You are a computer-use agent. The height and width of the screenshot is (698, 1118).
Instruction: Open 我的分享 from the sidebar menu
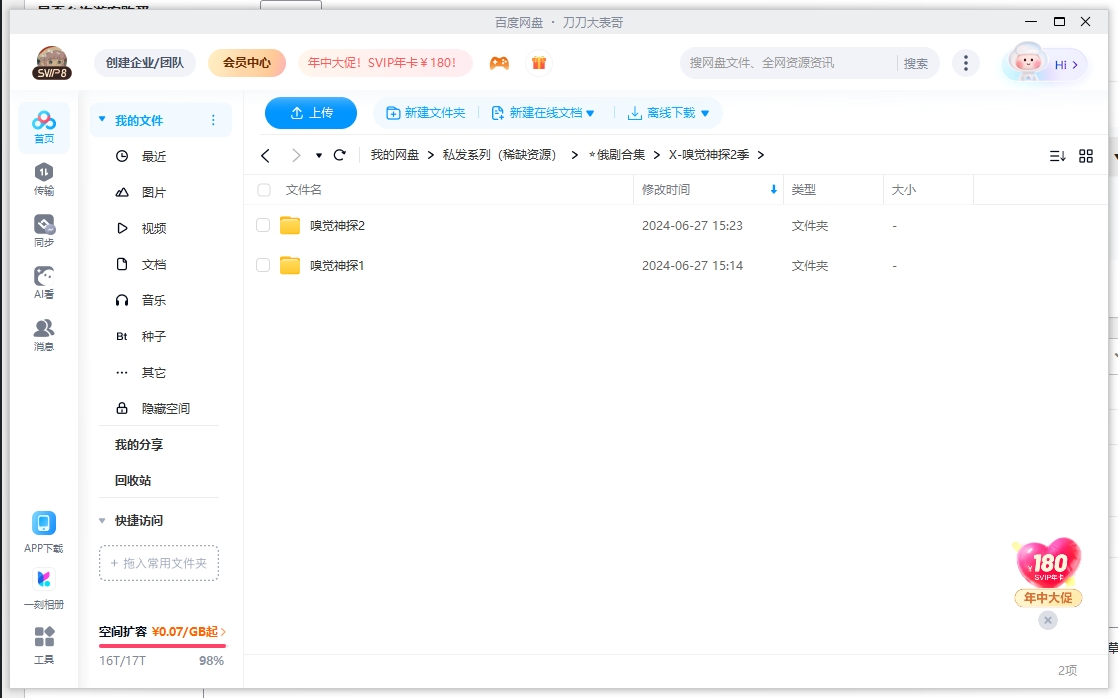pos(139,444)
